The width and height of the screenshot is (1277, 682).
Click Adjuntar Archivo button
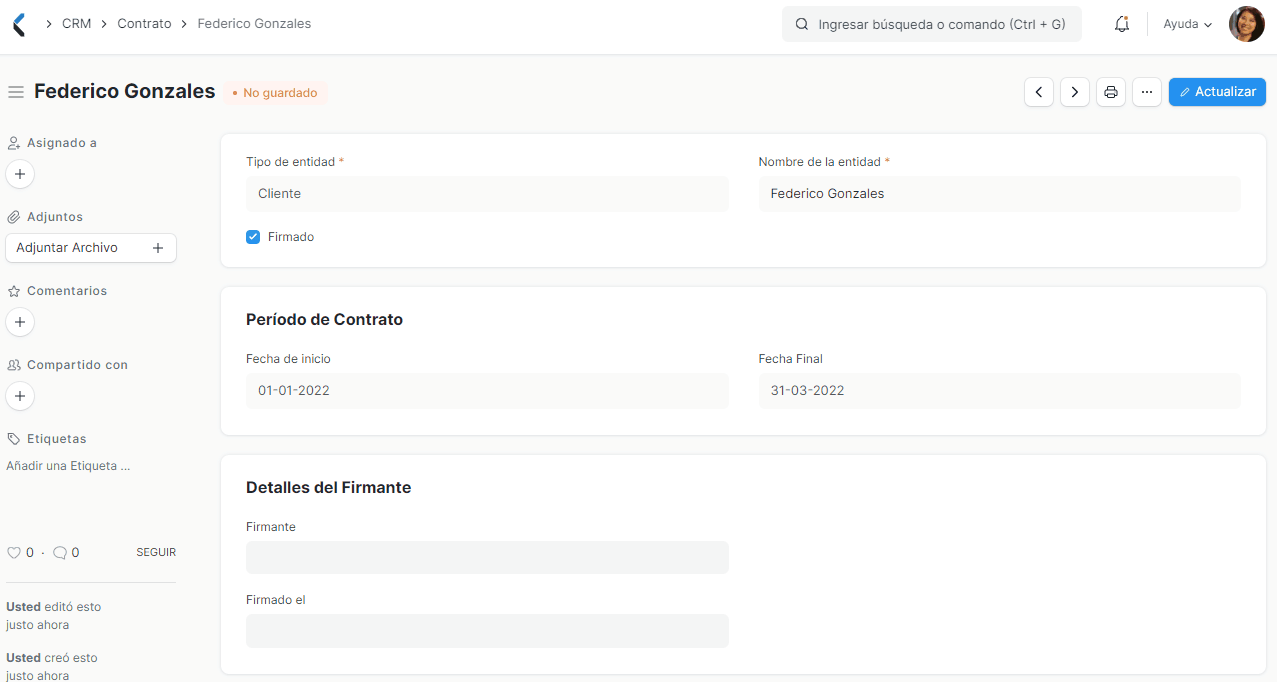tap(91, 248)
